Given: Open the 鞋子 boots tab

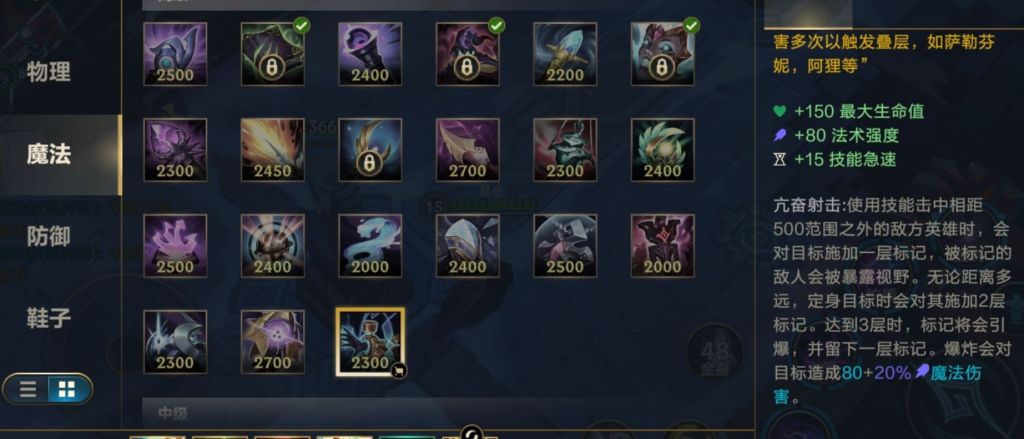Looking at the screenshot, I should pos(49,318).
